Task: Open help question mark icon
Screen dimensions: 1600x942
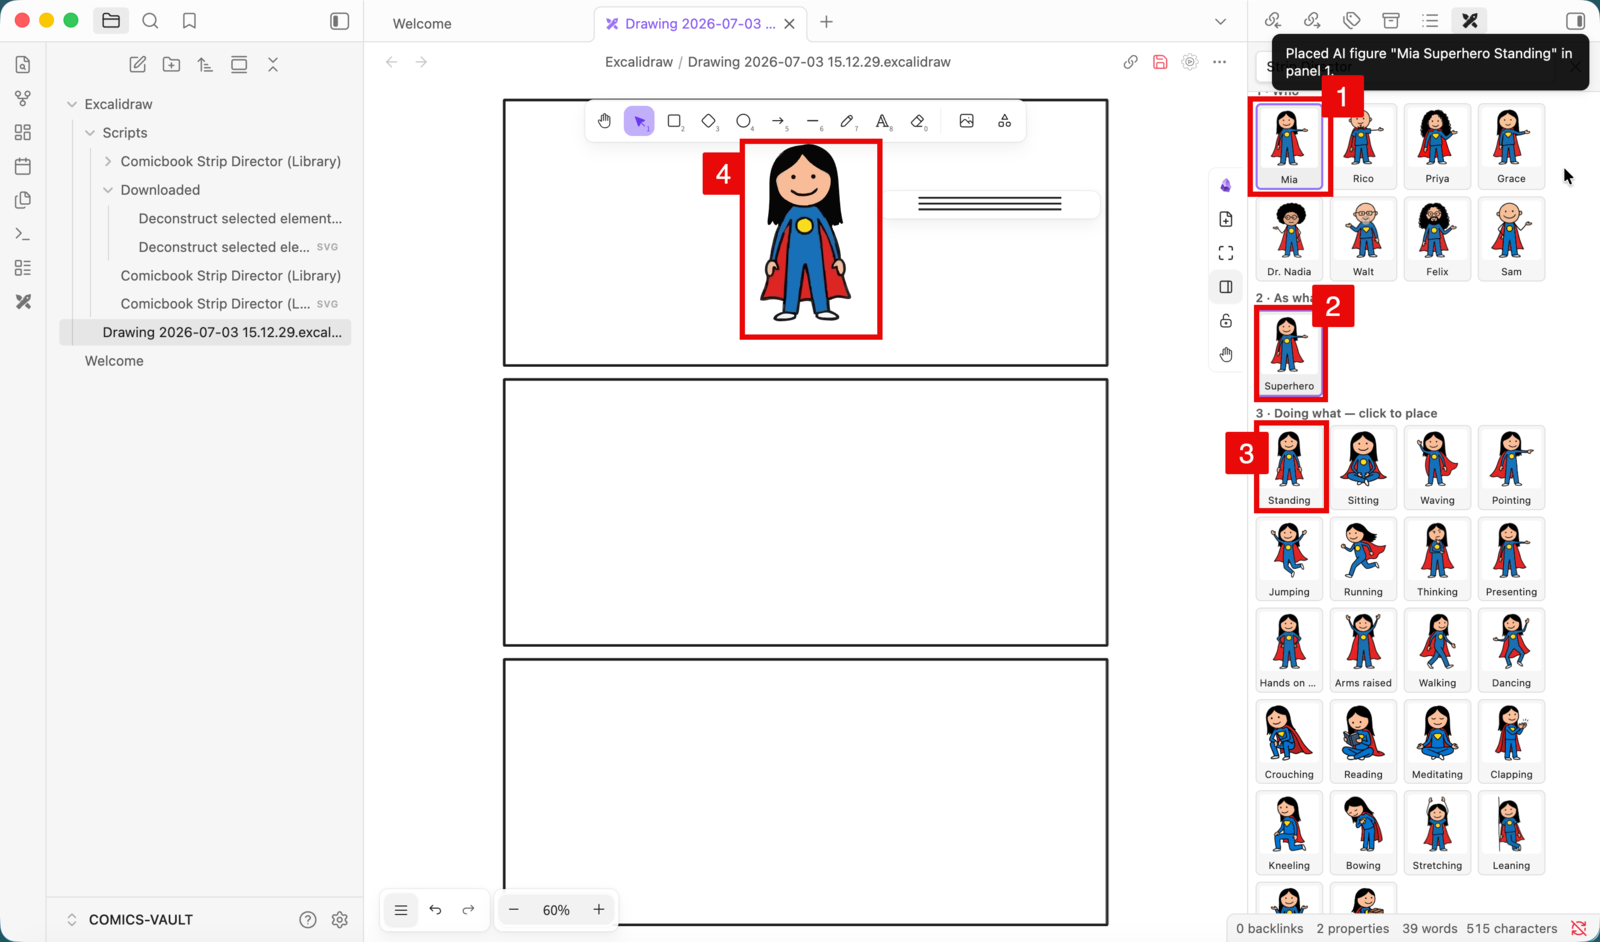Action: pos(308,920)
